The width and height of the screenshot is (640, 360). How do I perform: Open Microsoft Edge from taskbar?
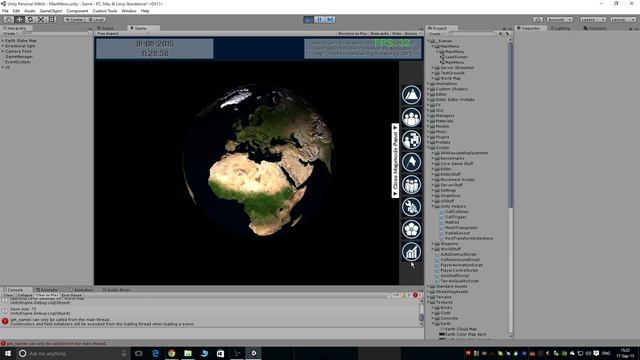click(156, 353)
